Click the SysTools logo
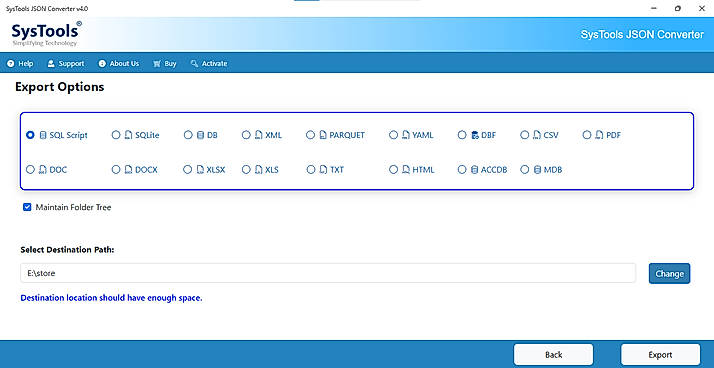714x368 pixels. pos(46,33)
